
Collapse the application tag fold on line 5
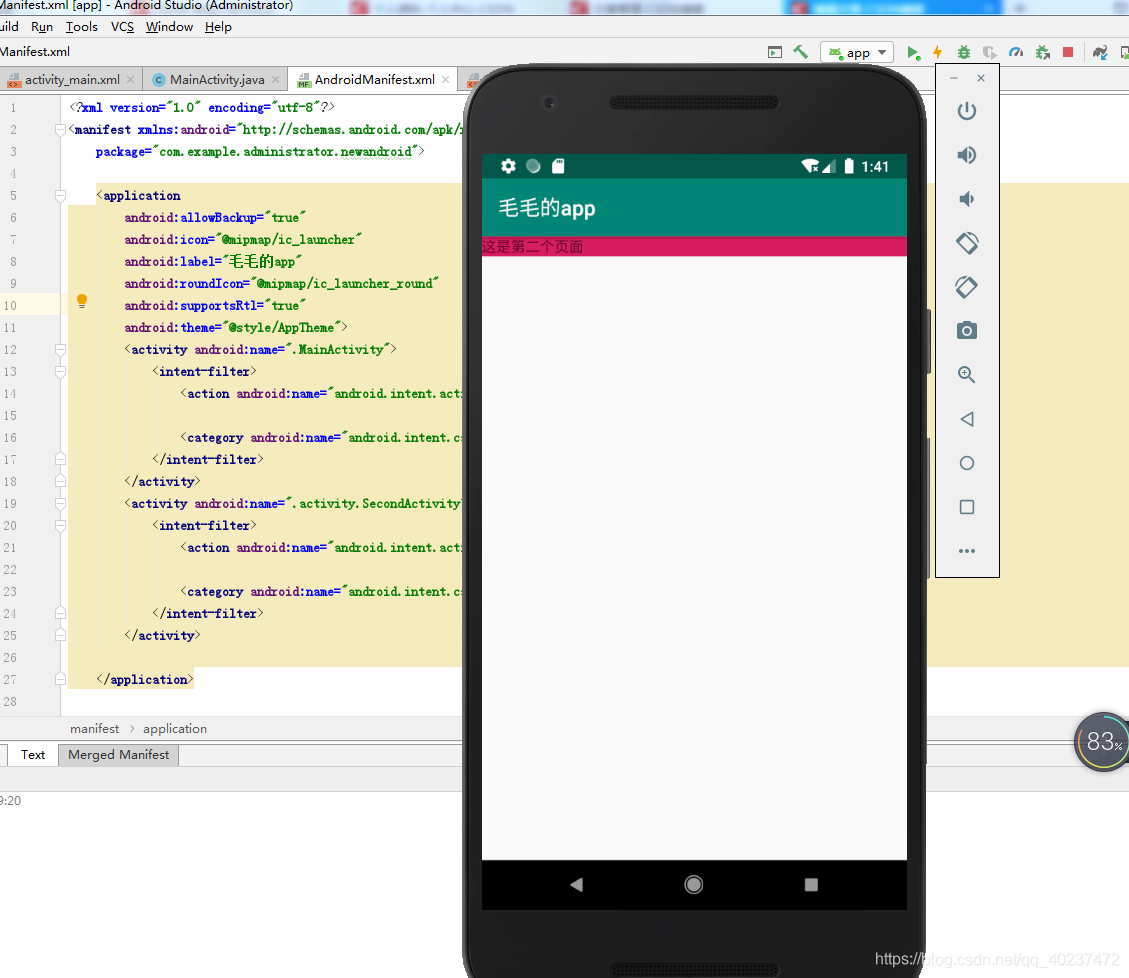[x=60, y=196]
